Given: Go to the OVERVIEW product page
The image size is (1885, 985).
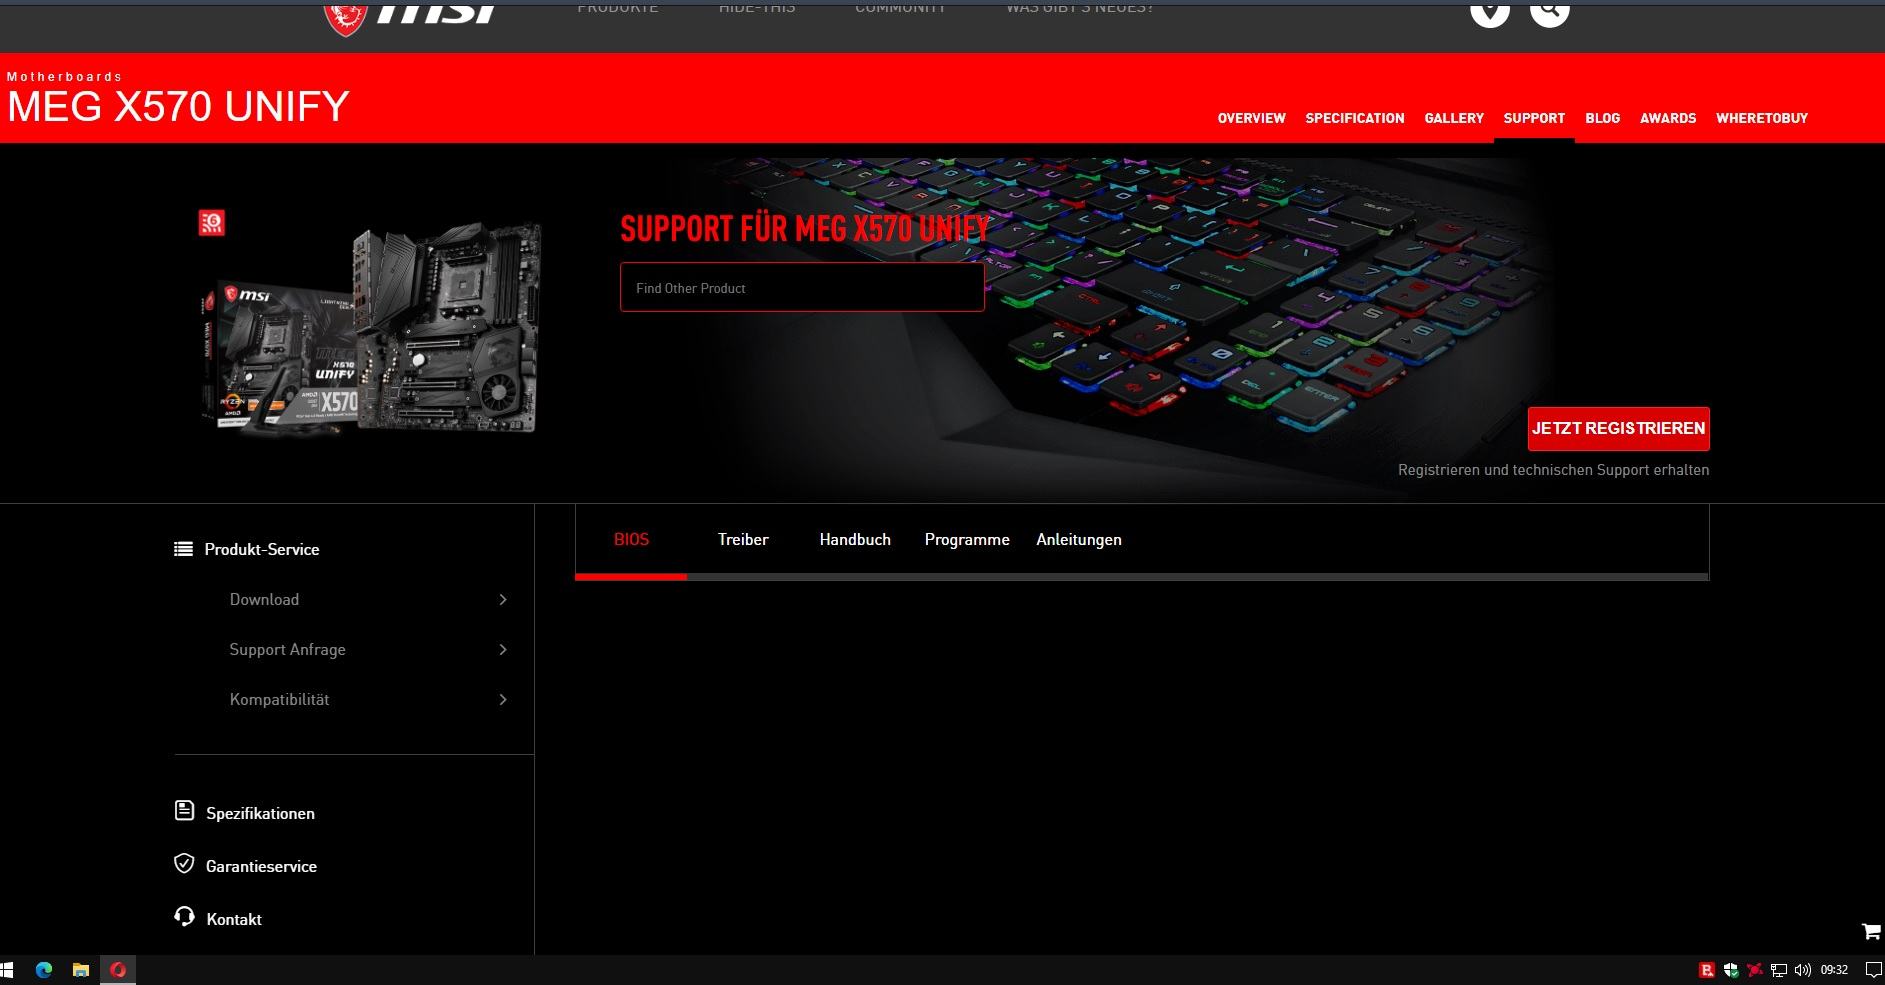Looking at the screenshot, I should coord(1251,118).
